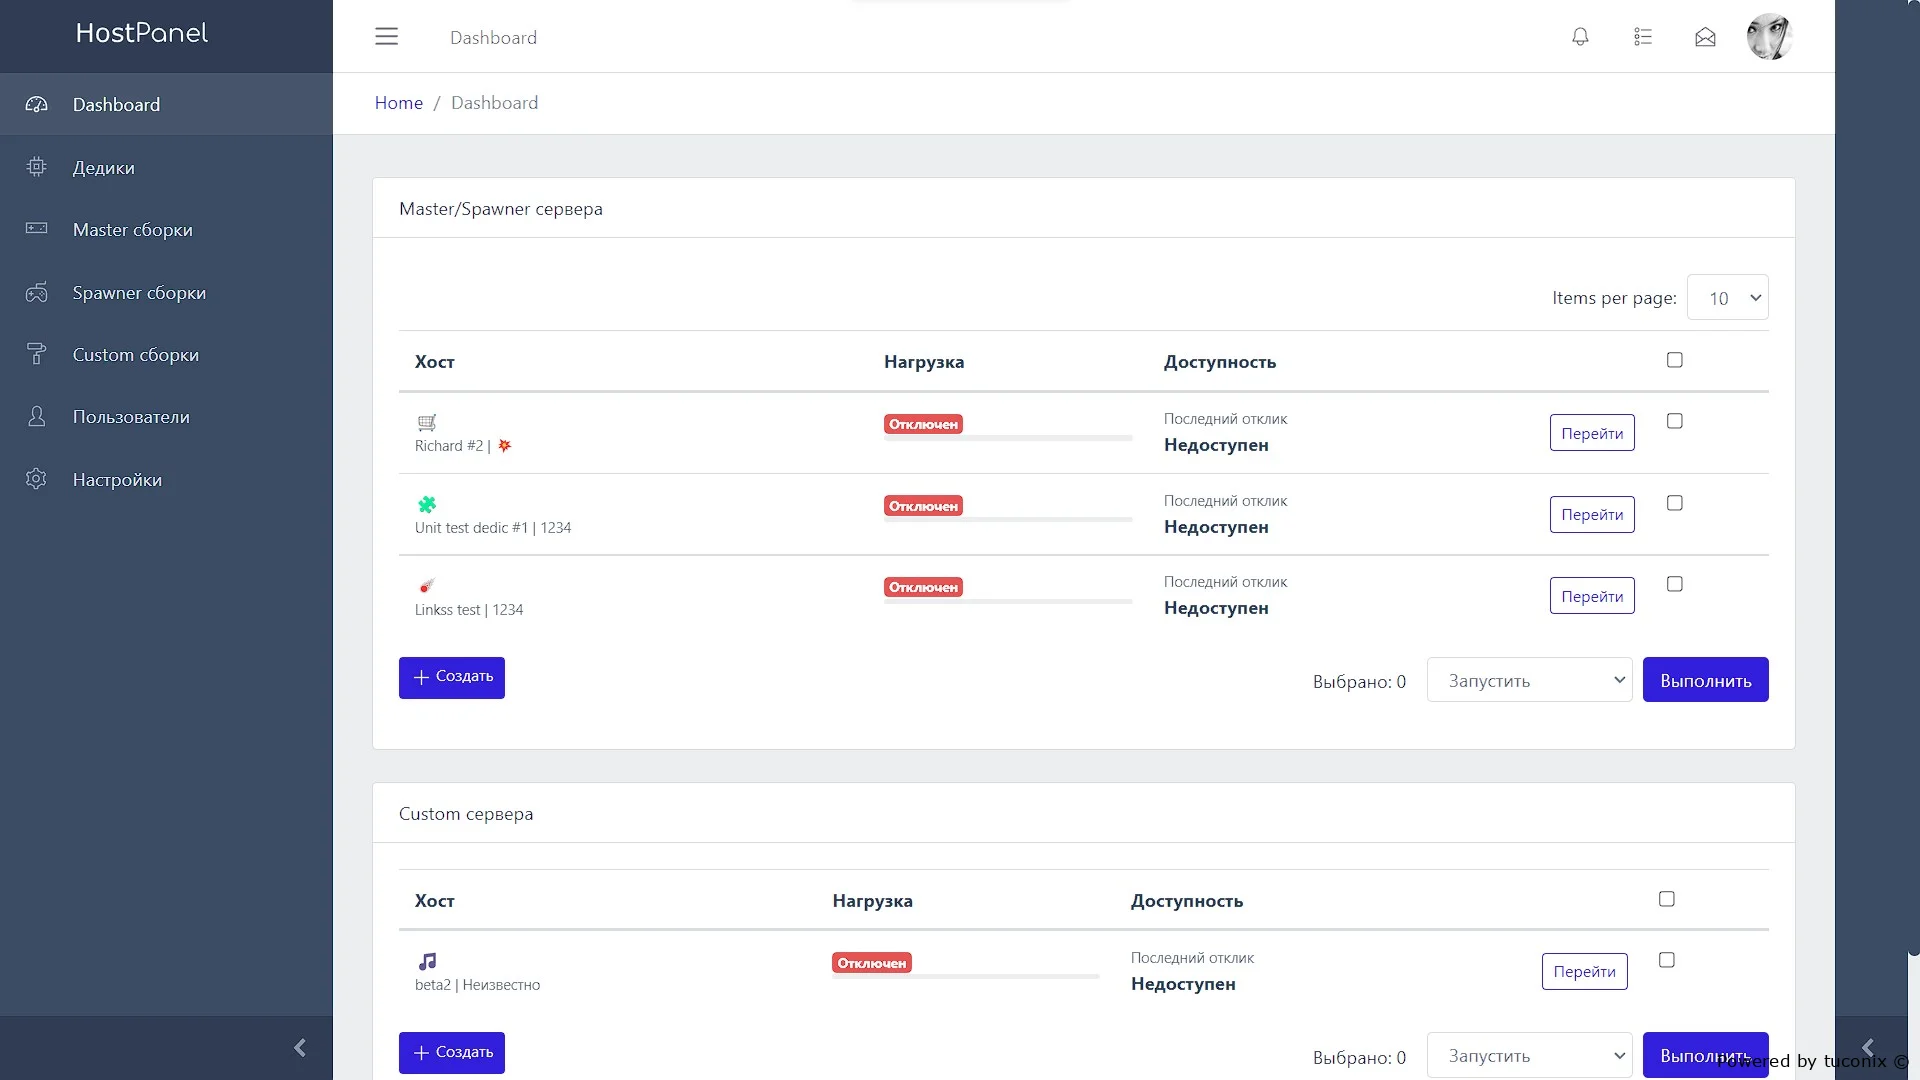Image resolution: width=1920 pixels, height=1080 pixels.
Task: Click the music note icon for beta2
Action: [x=427, y=961]
